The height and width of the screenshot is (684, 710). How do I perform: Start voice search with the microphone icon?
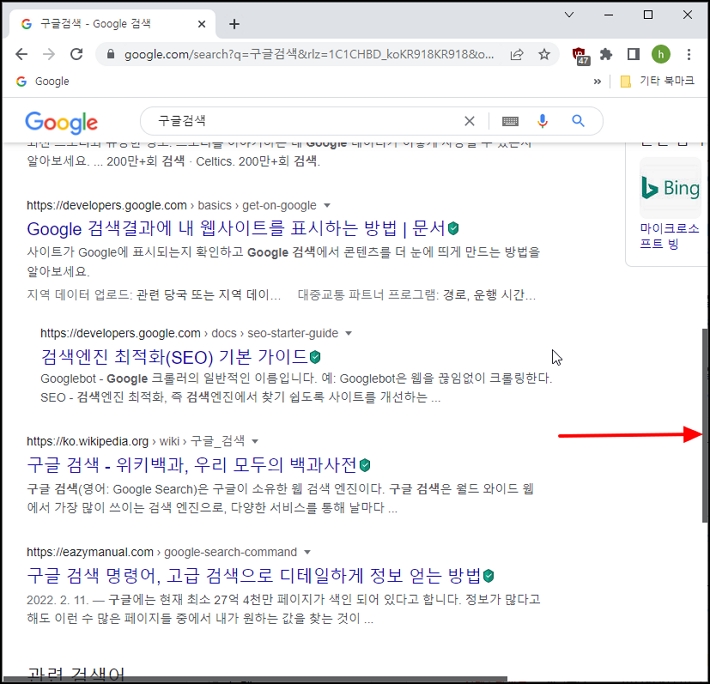(x=542, y=121)
